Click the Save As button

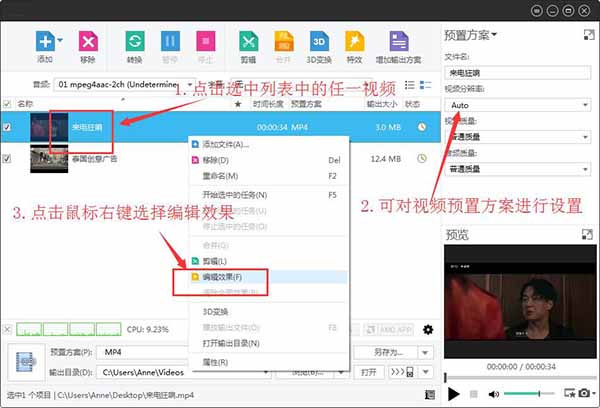tap(386, 353)
